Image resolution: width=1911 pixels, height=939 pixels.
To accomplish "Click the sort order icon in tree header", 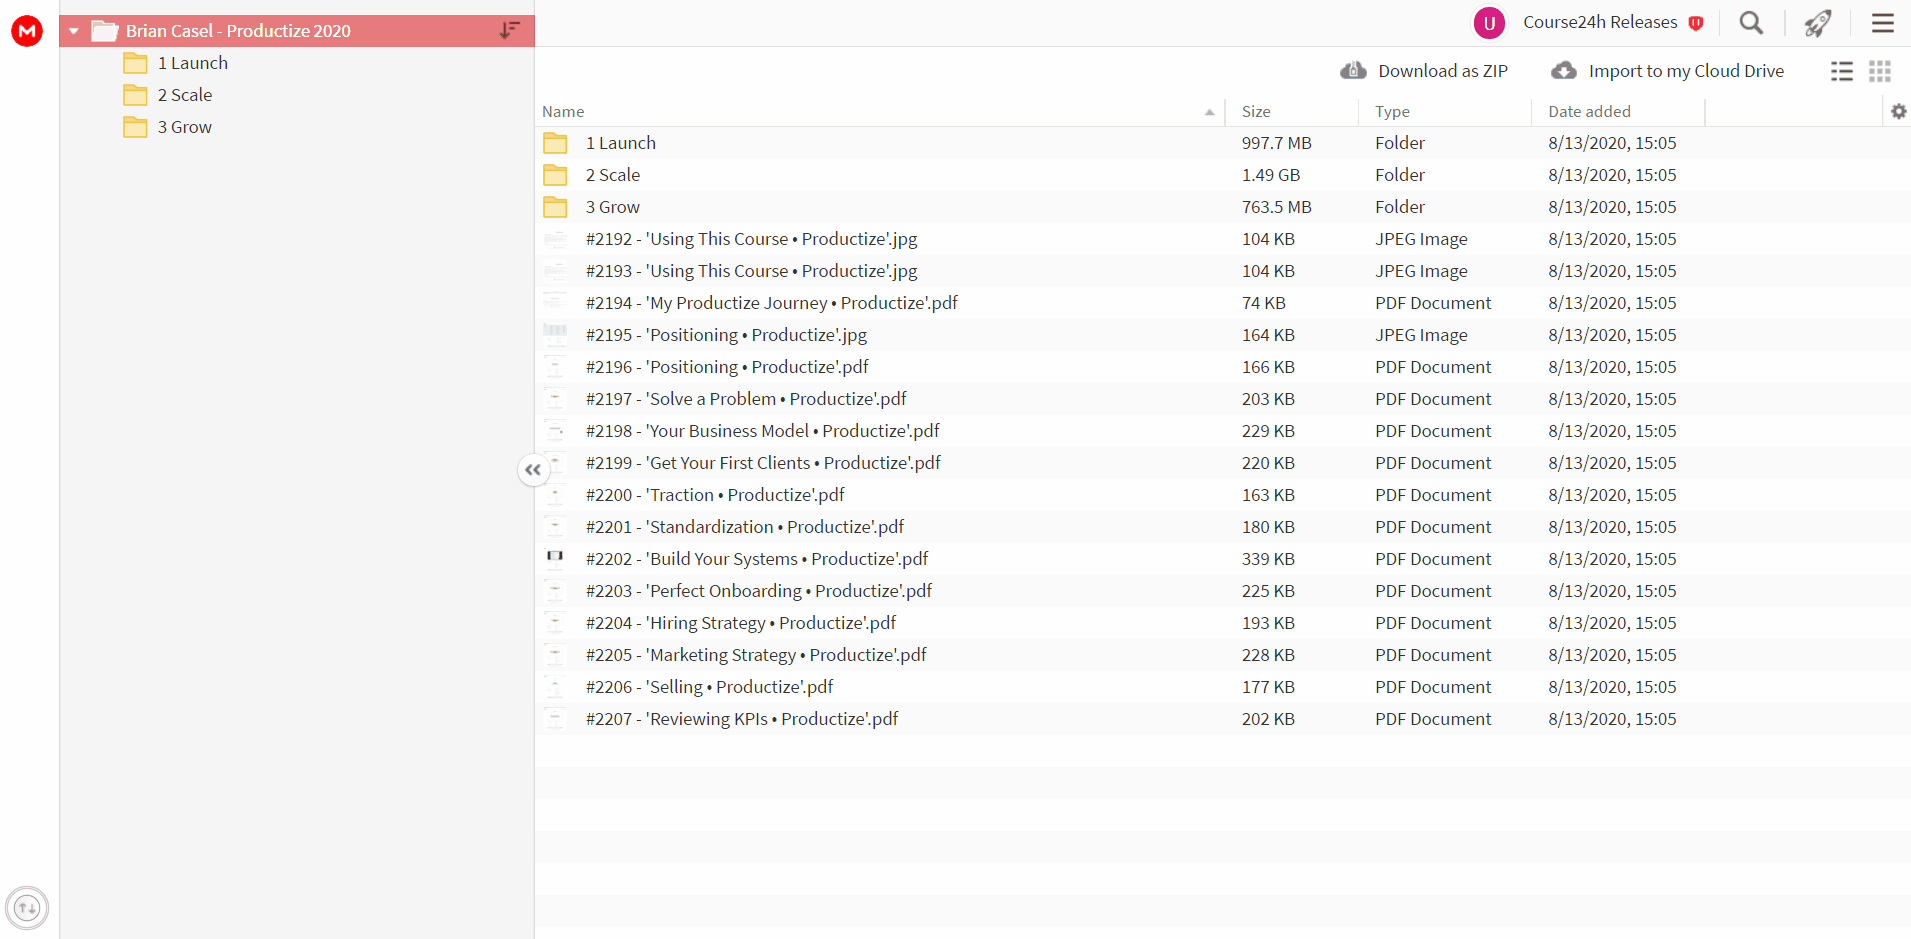I will [509, 31].
